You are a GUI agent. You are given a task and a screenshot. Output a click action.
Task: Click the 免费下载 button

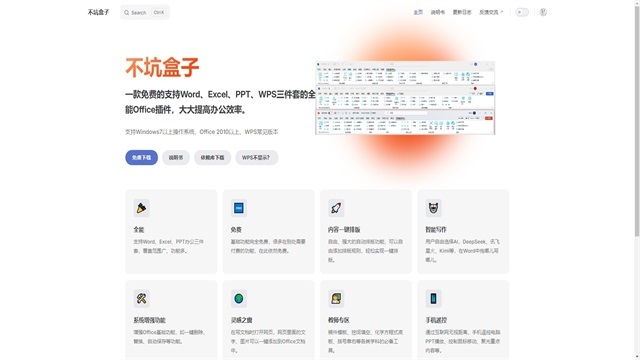pos(141,158)
